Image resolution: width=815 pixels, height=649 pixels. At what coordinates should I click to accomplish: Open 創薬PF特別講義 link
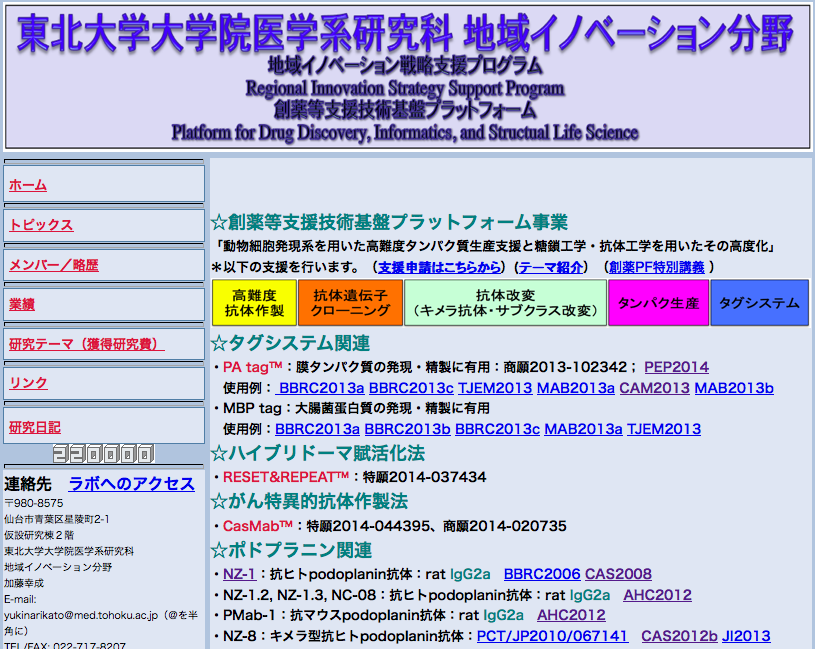pos(657,267)
